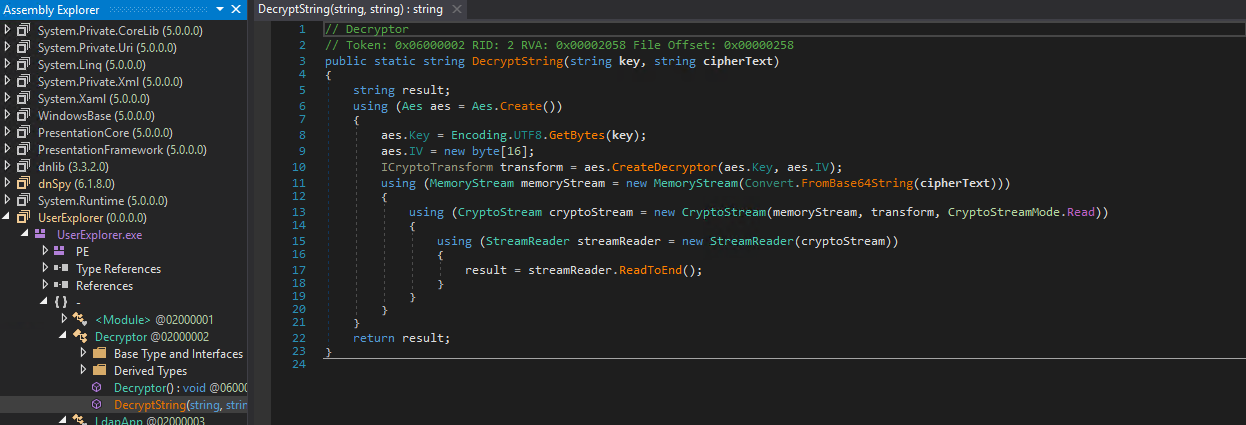Select the DecryptString(string, string) document tab
The image size is (1246, 425).
click(350, 10)
